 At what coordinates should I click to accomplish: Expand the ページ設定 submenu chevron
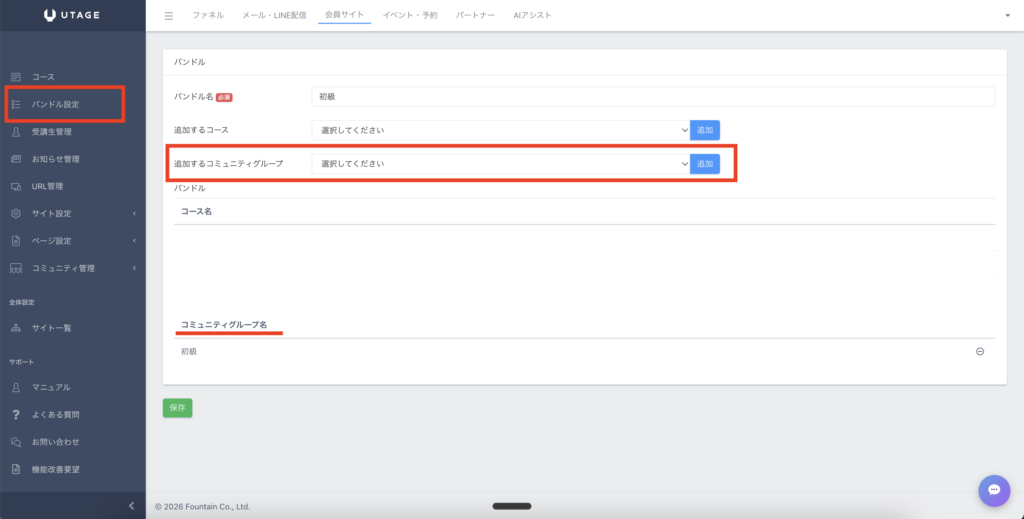pos(134,241)
